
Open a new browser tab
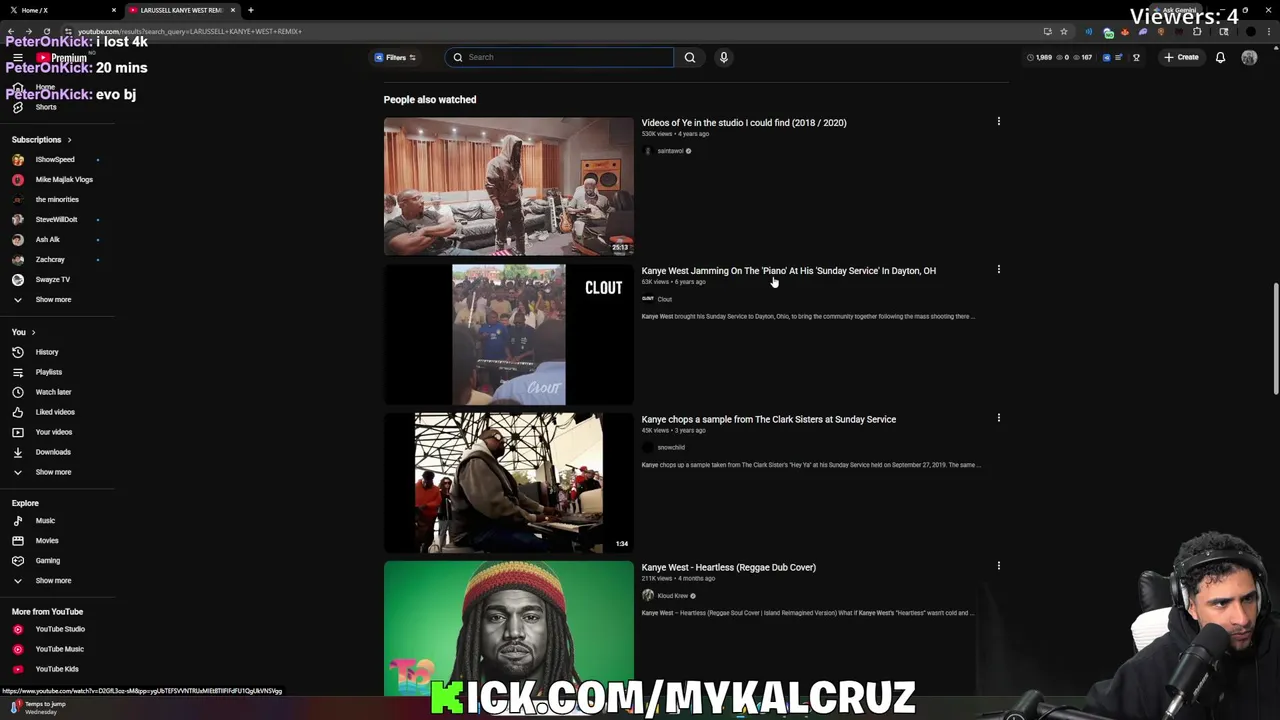pos(251,10)
